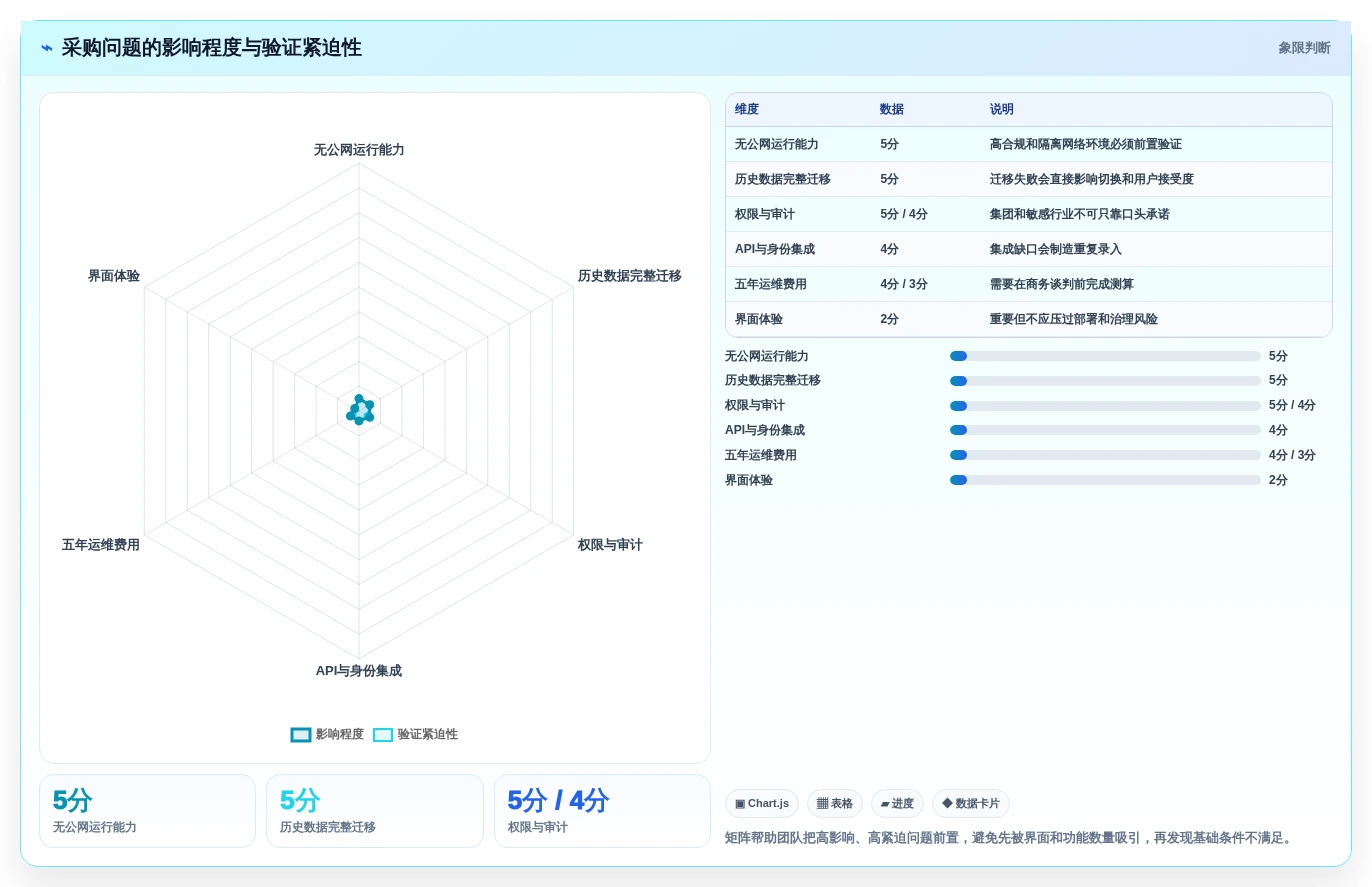Viewport: 1372px width, 887px height.
Task: Click table value 4分 / 3分
Action: pyautogui.click(x=904, y=284)
